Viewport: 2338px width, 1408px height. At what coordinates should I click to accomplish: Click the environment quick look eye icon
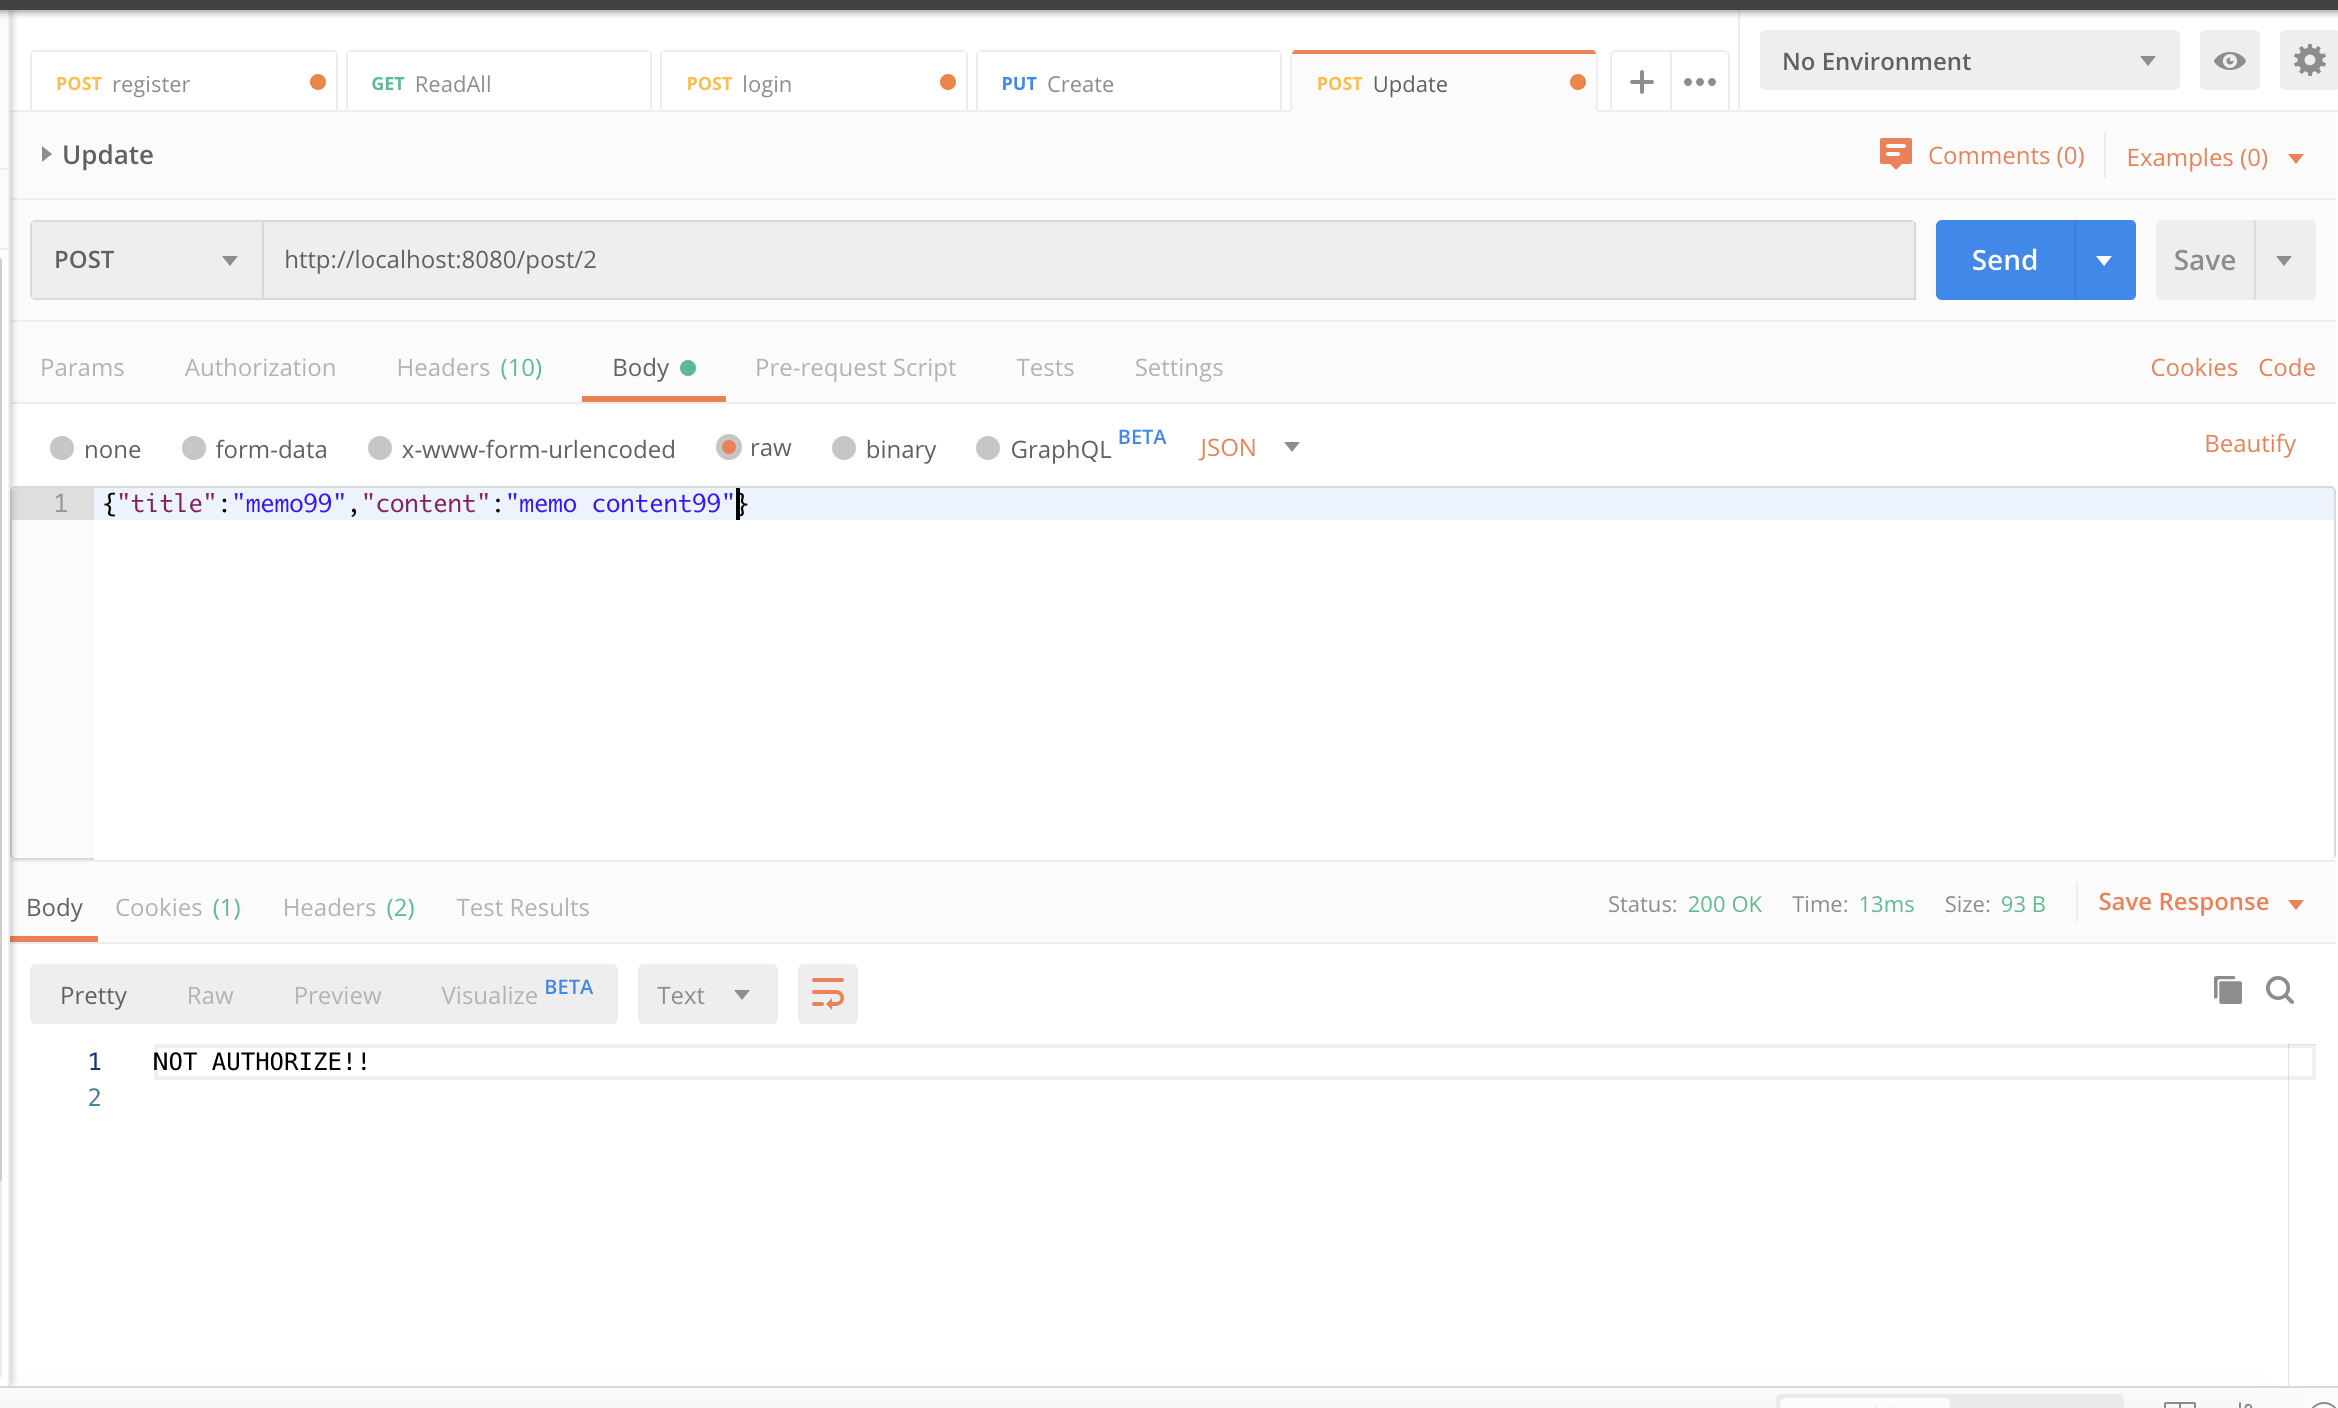[2229, 61]
